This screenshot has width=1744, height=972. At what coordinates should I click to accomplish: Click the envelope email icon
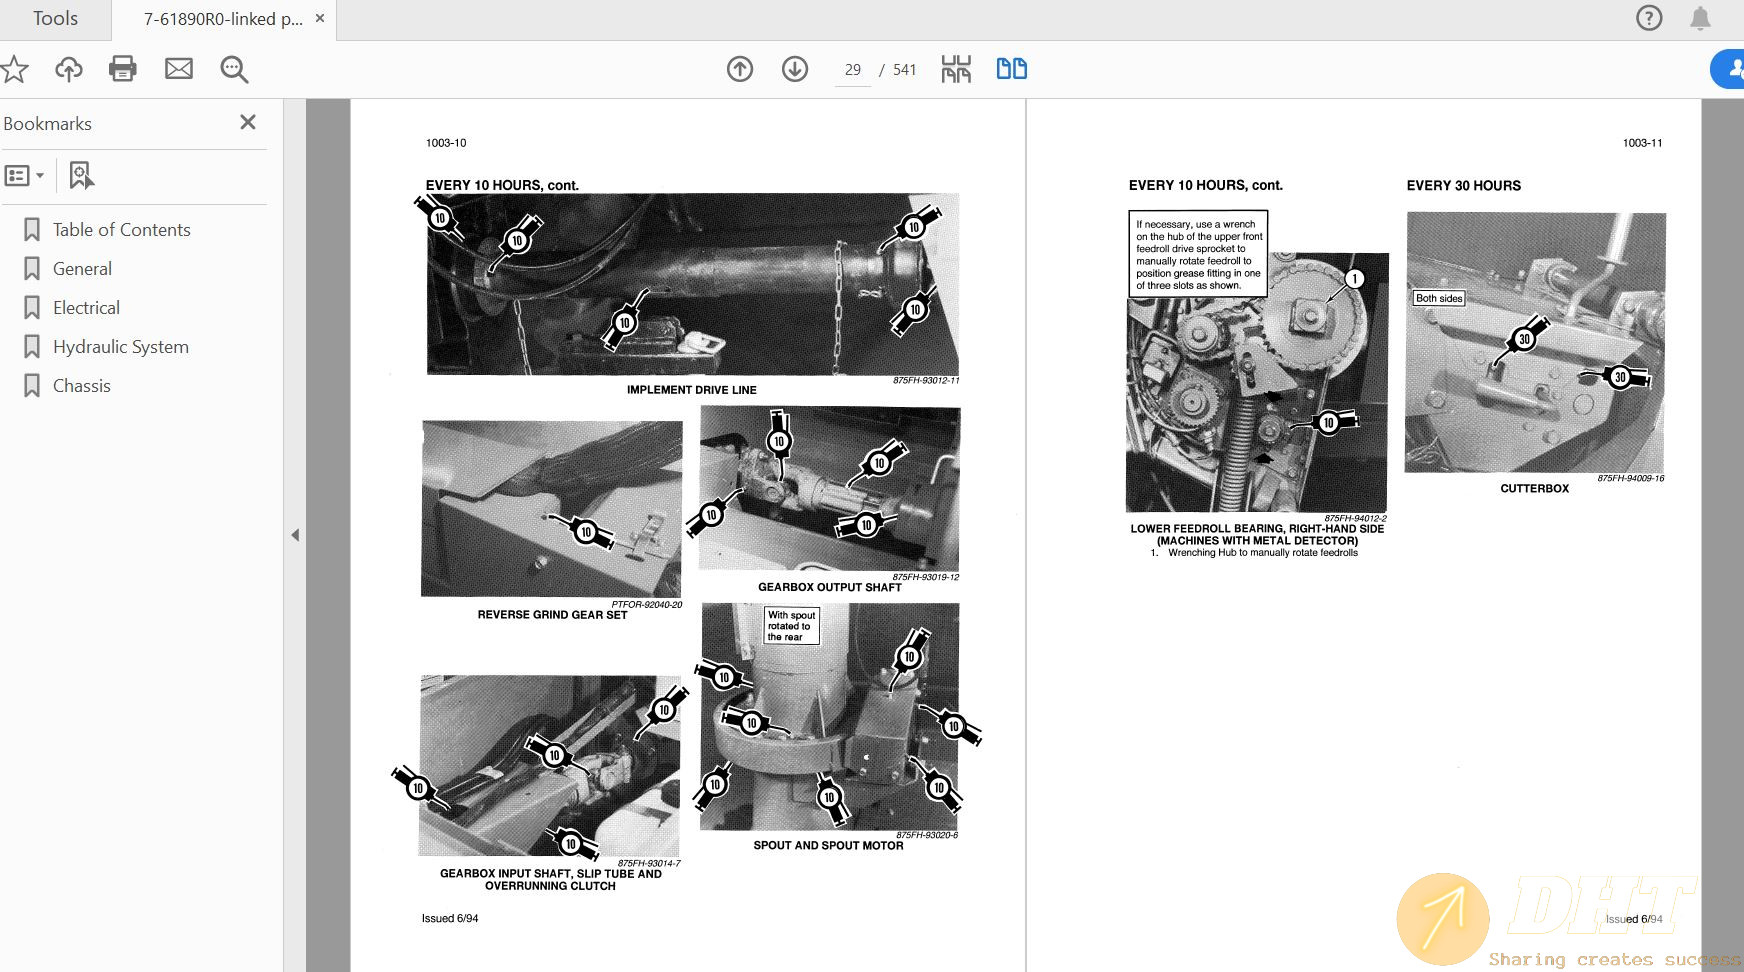pos(179,69)
